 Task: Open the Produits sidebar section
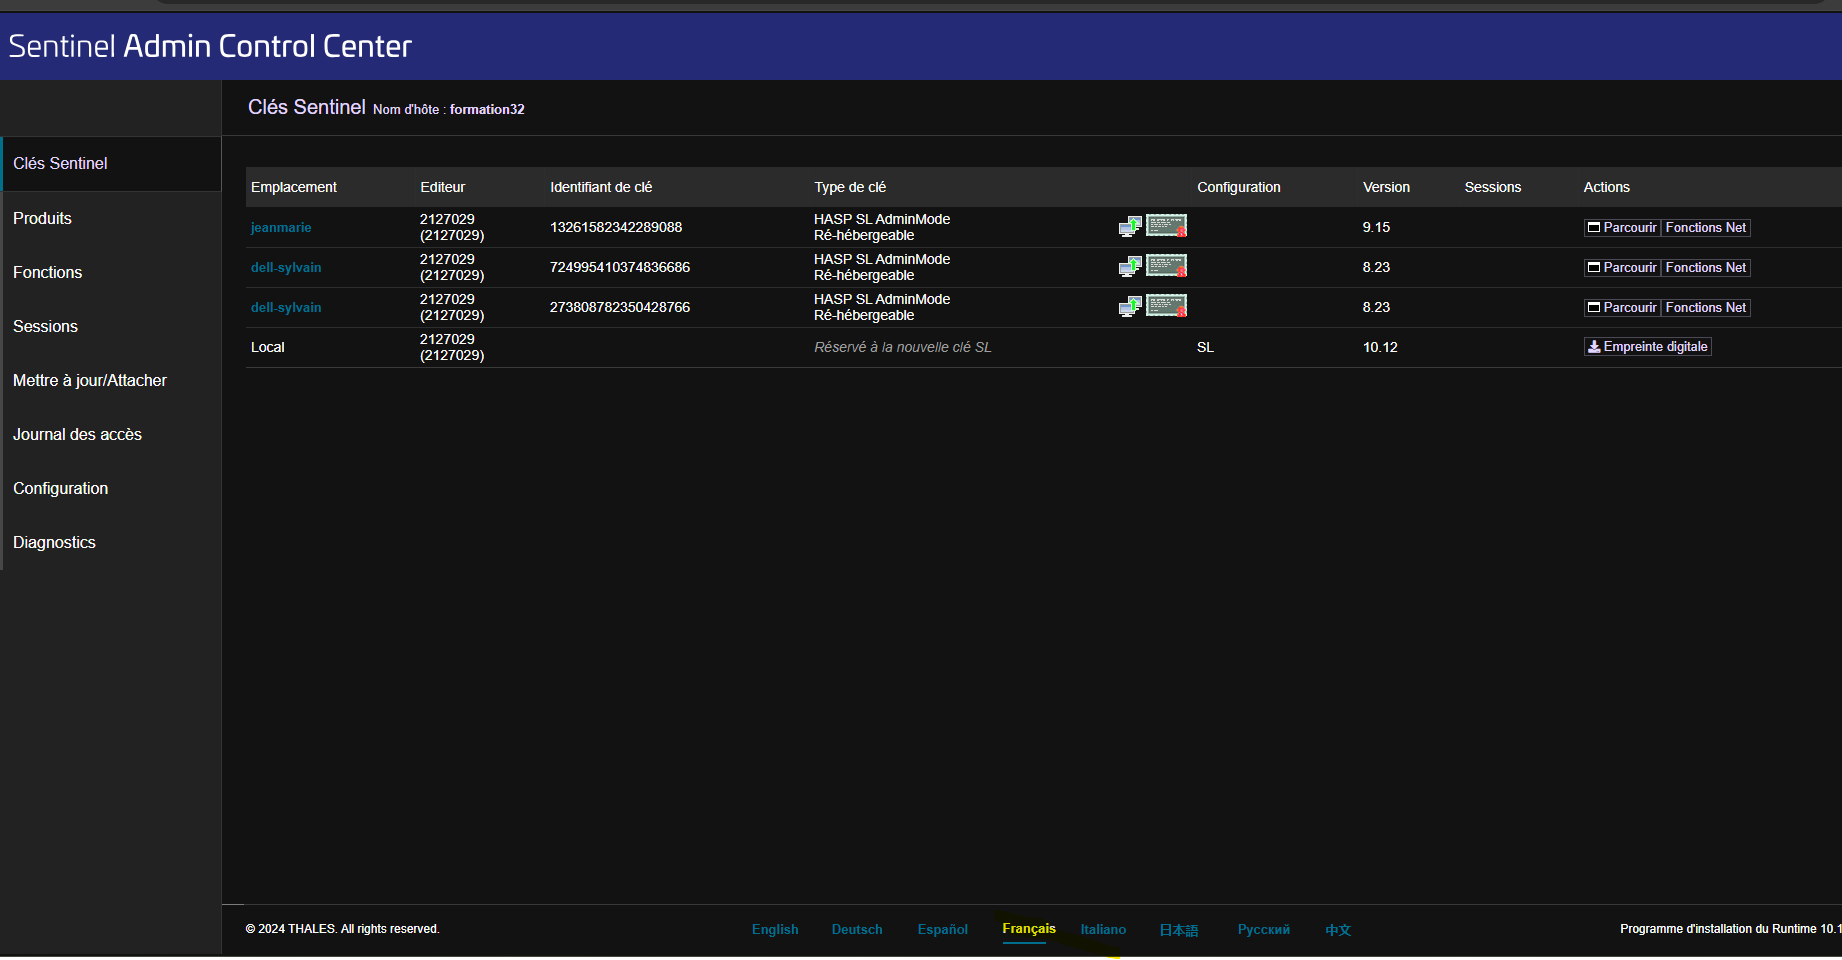click(x=111, y=218)
